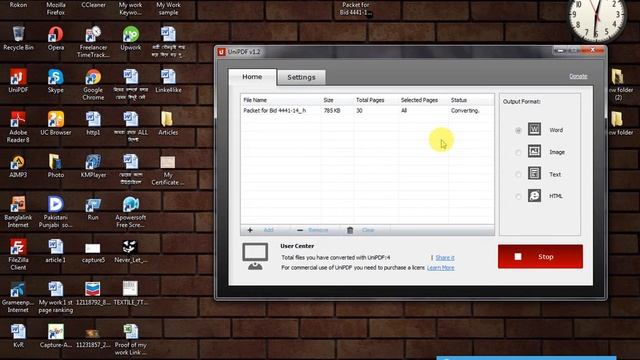Switch to the Settings tab

[301, 77]
